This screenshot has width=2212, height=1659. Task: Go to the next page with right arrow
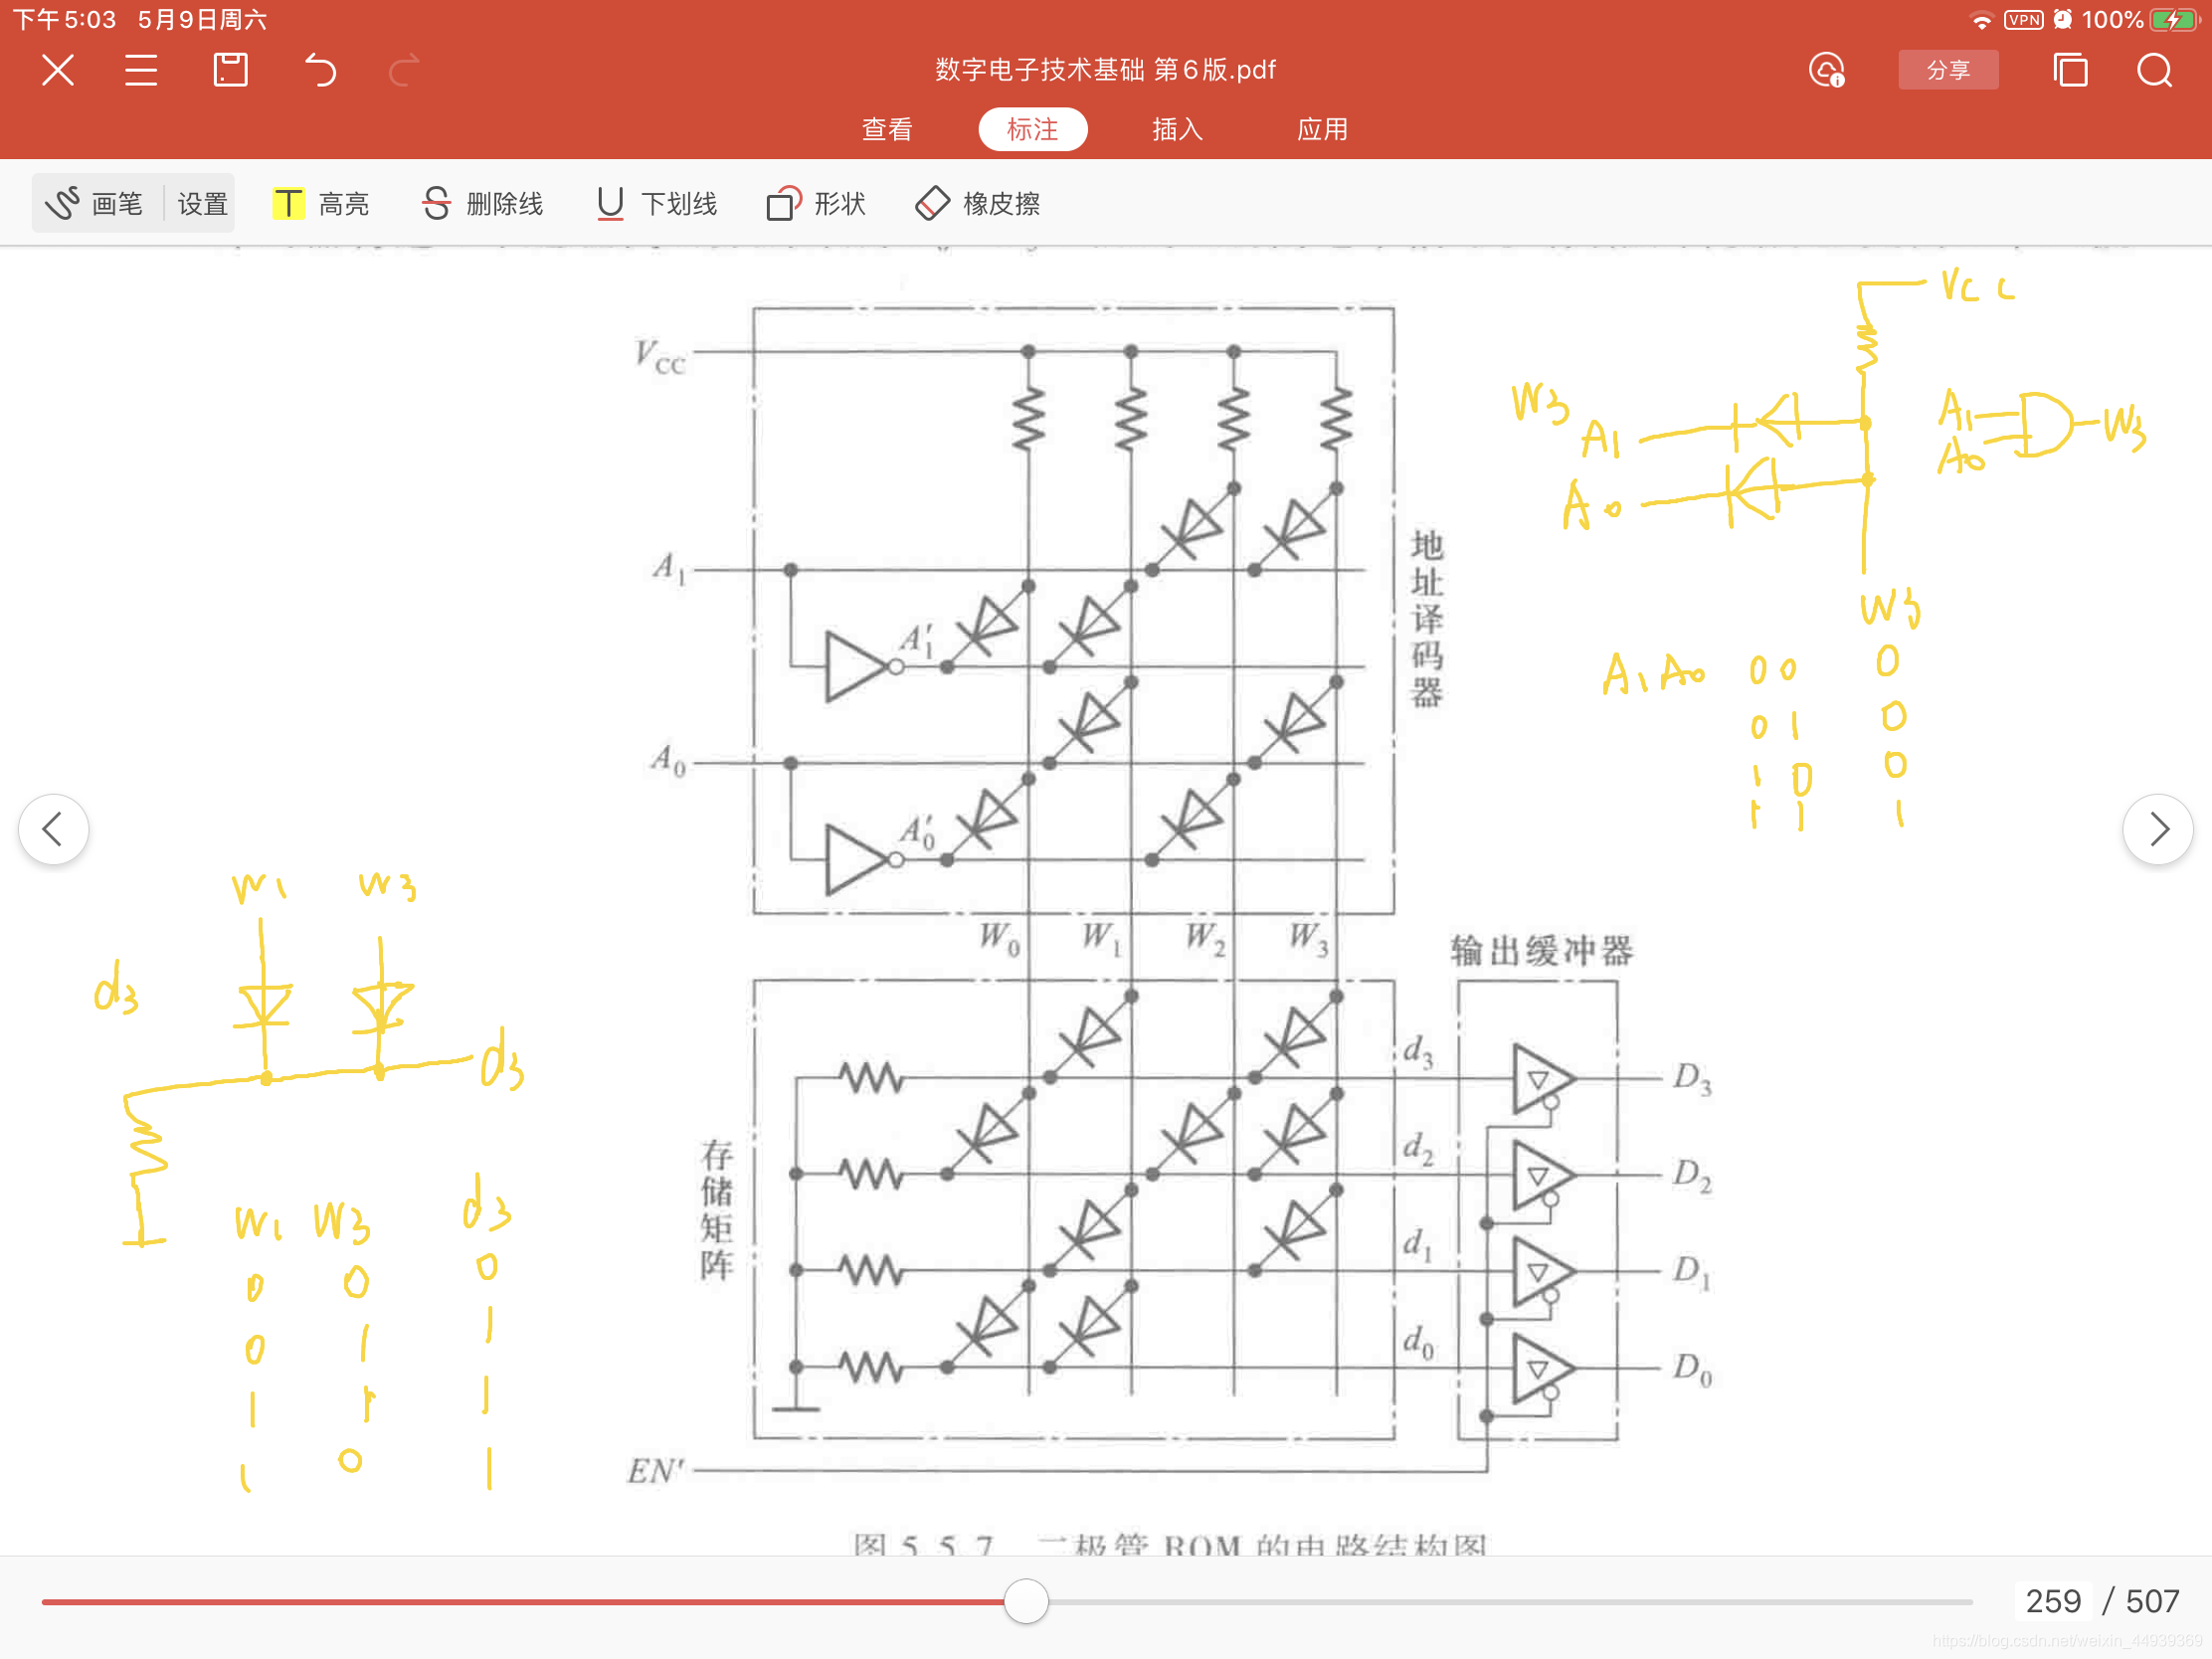2159,829
